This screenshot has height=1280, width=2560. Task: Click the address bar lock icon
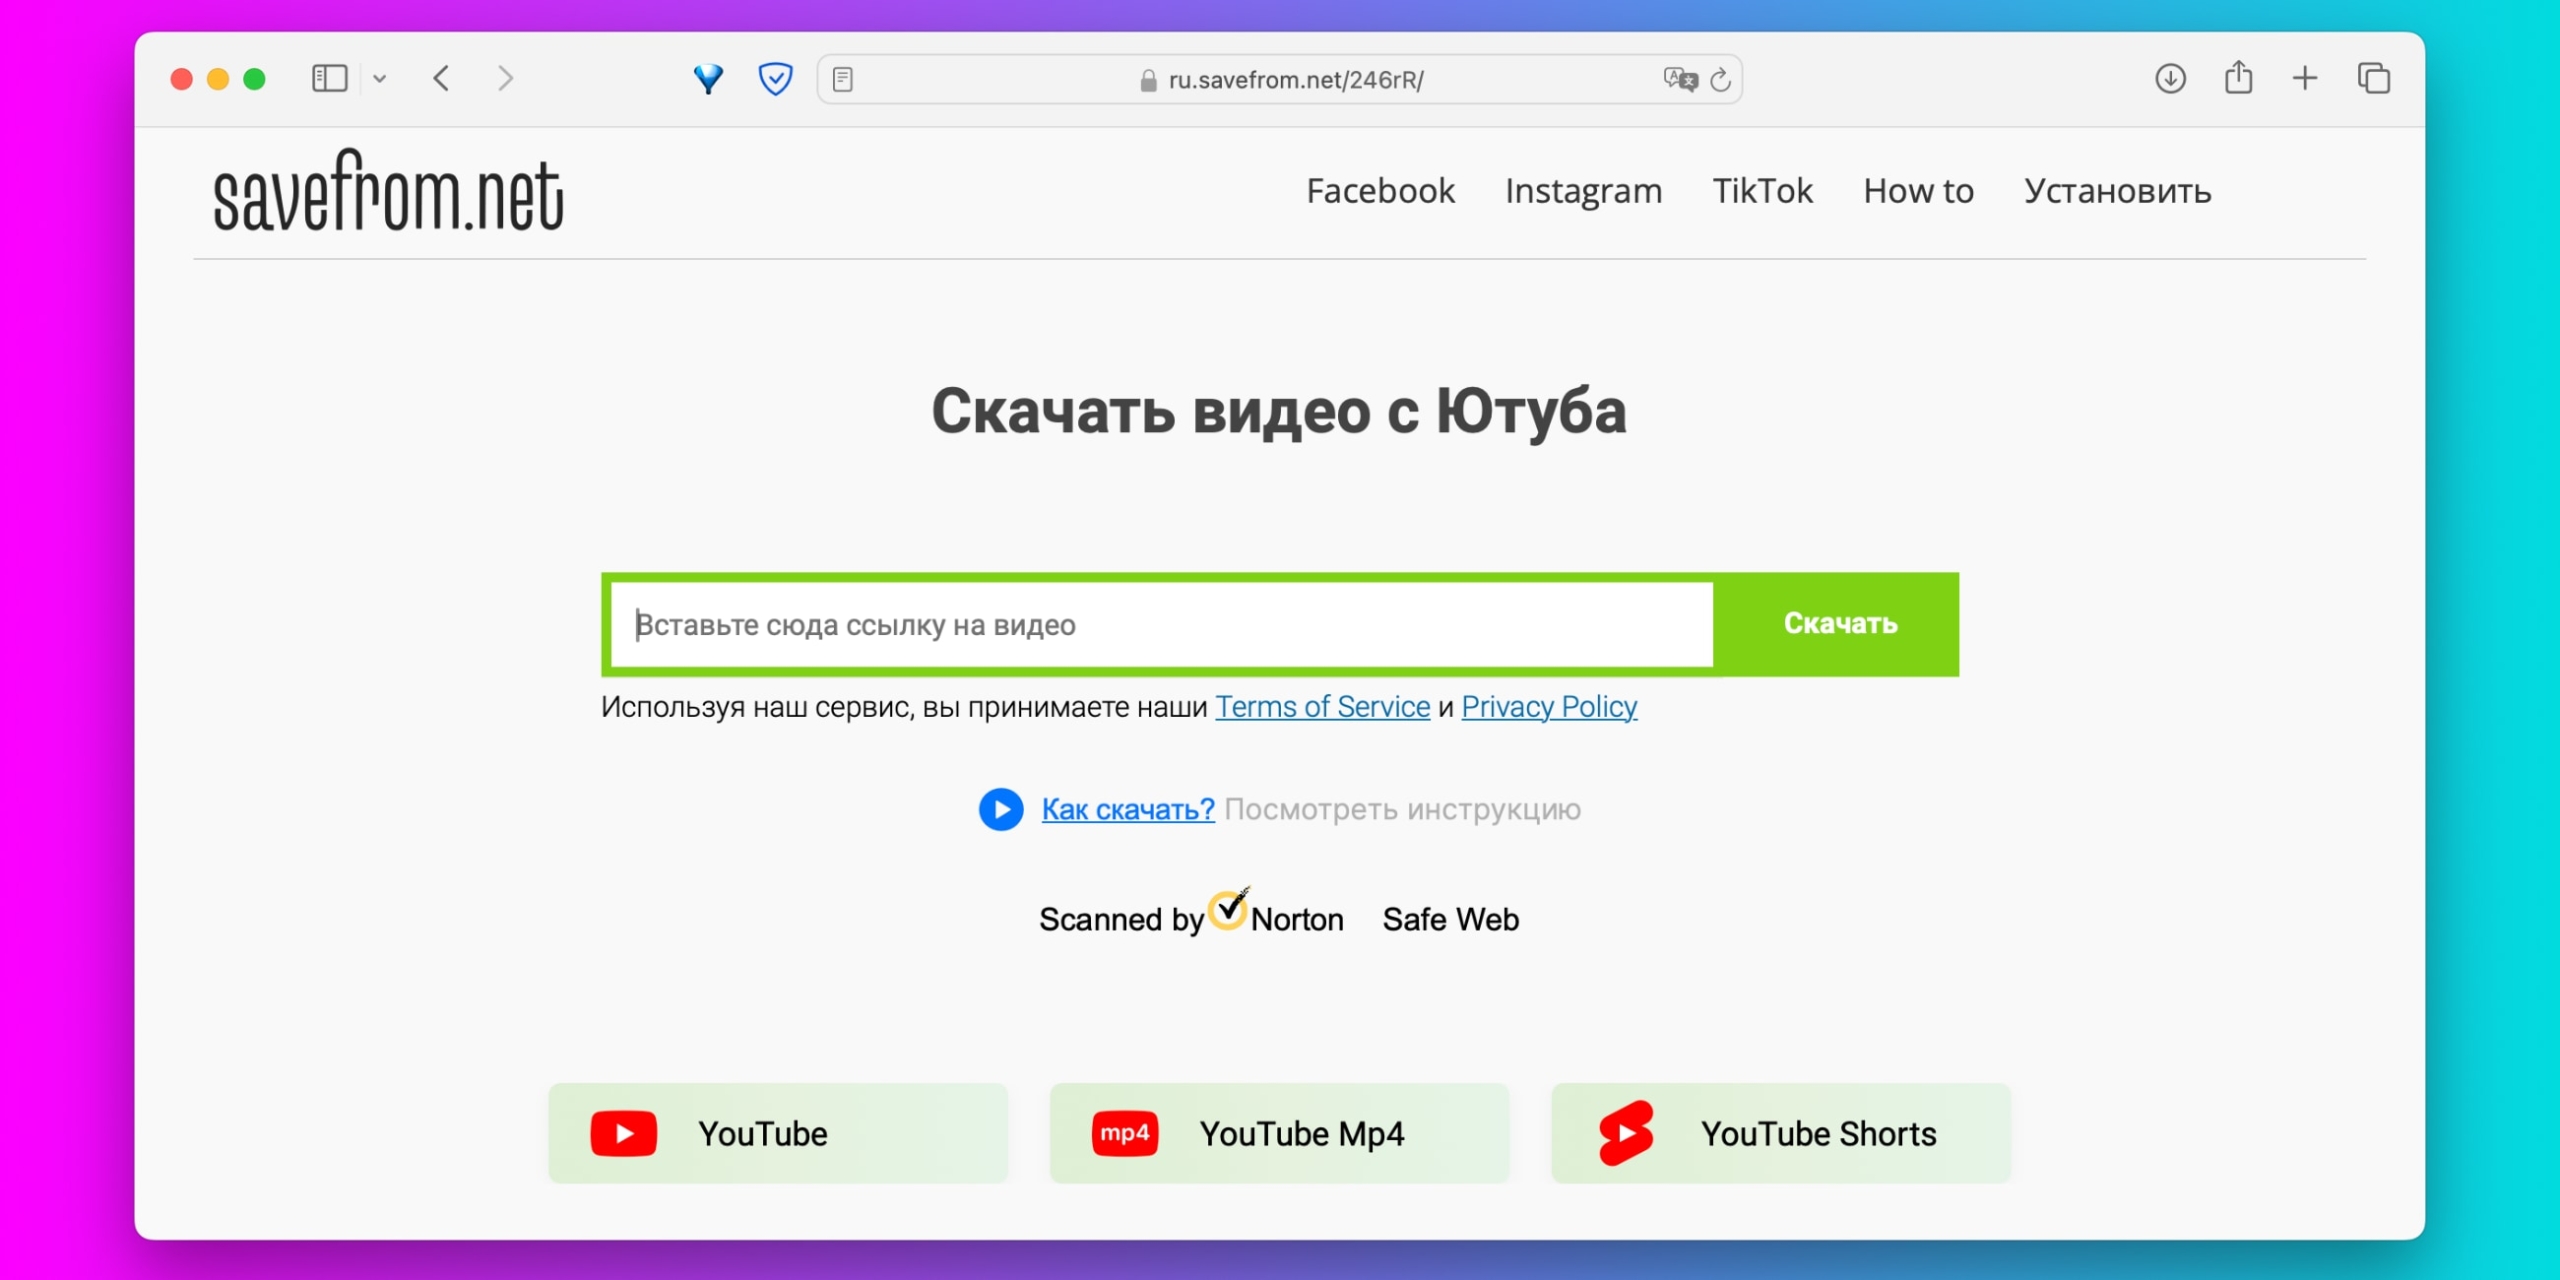(1148, 80)
